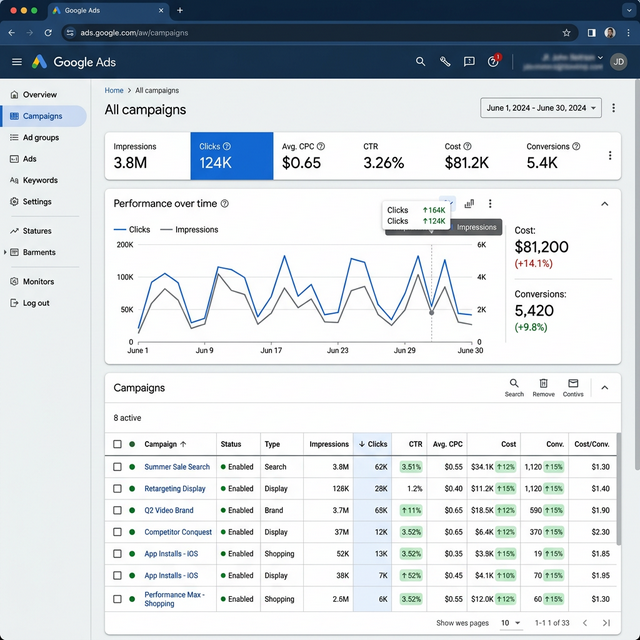Screen dimensions: 640x640
Task: Go to Ad groups in the sidebar
Action: [x=40, y=137]
